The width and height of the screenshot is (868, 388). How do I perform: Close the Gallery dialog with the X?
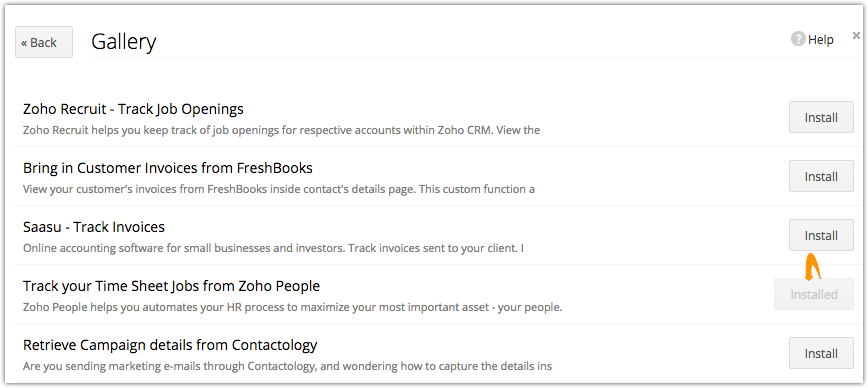click(x=856, y=35)
